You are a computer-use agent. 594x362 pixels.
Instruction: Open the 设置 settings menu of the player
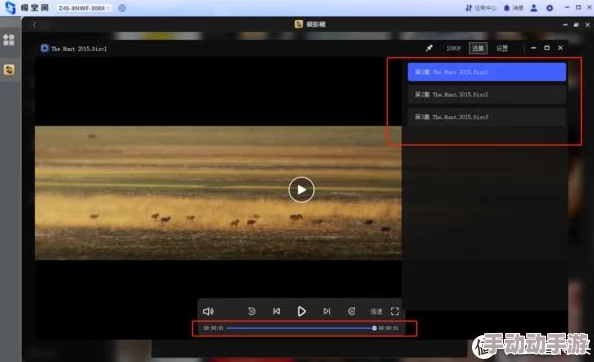coord(502,48)
